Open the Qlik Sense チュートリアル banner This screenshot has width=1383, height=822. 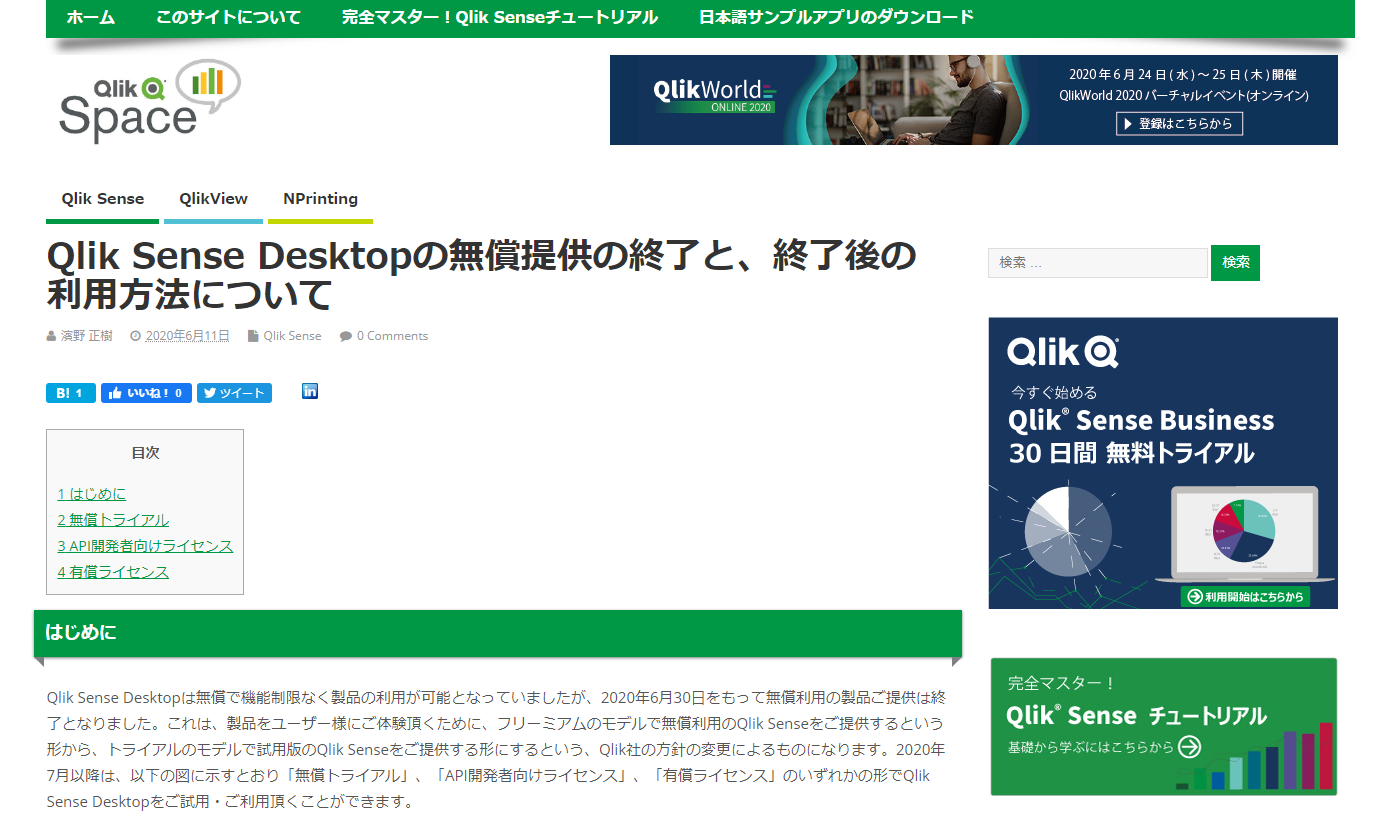[1163, 726]
